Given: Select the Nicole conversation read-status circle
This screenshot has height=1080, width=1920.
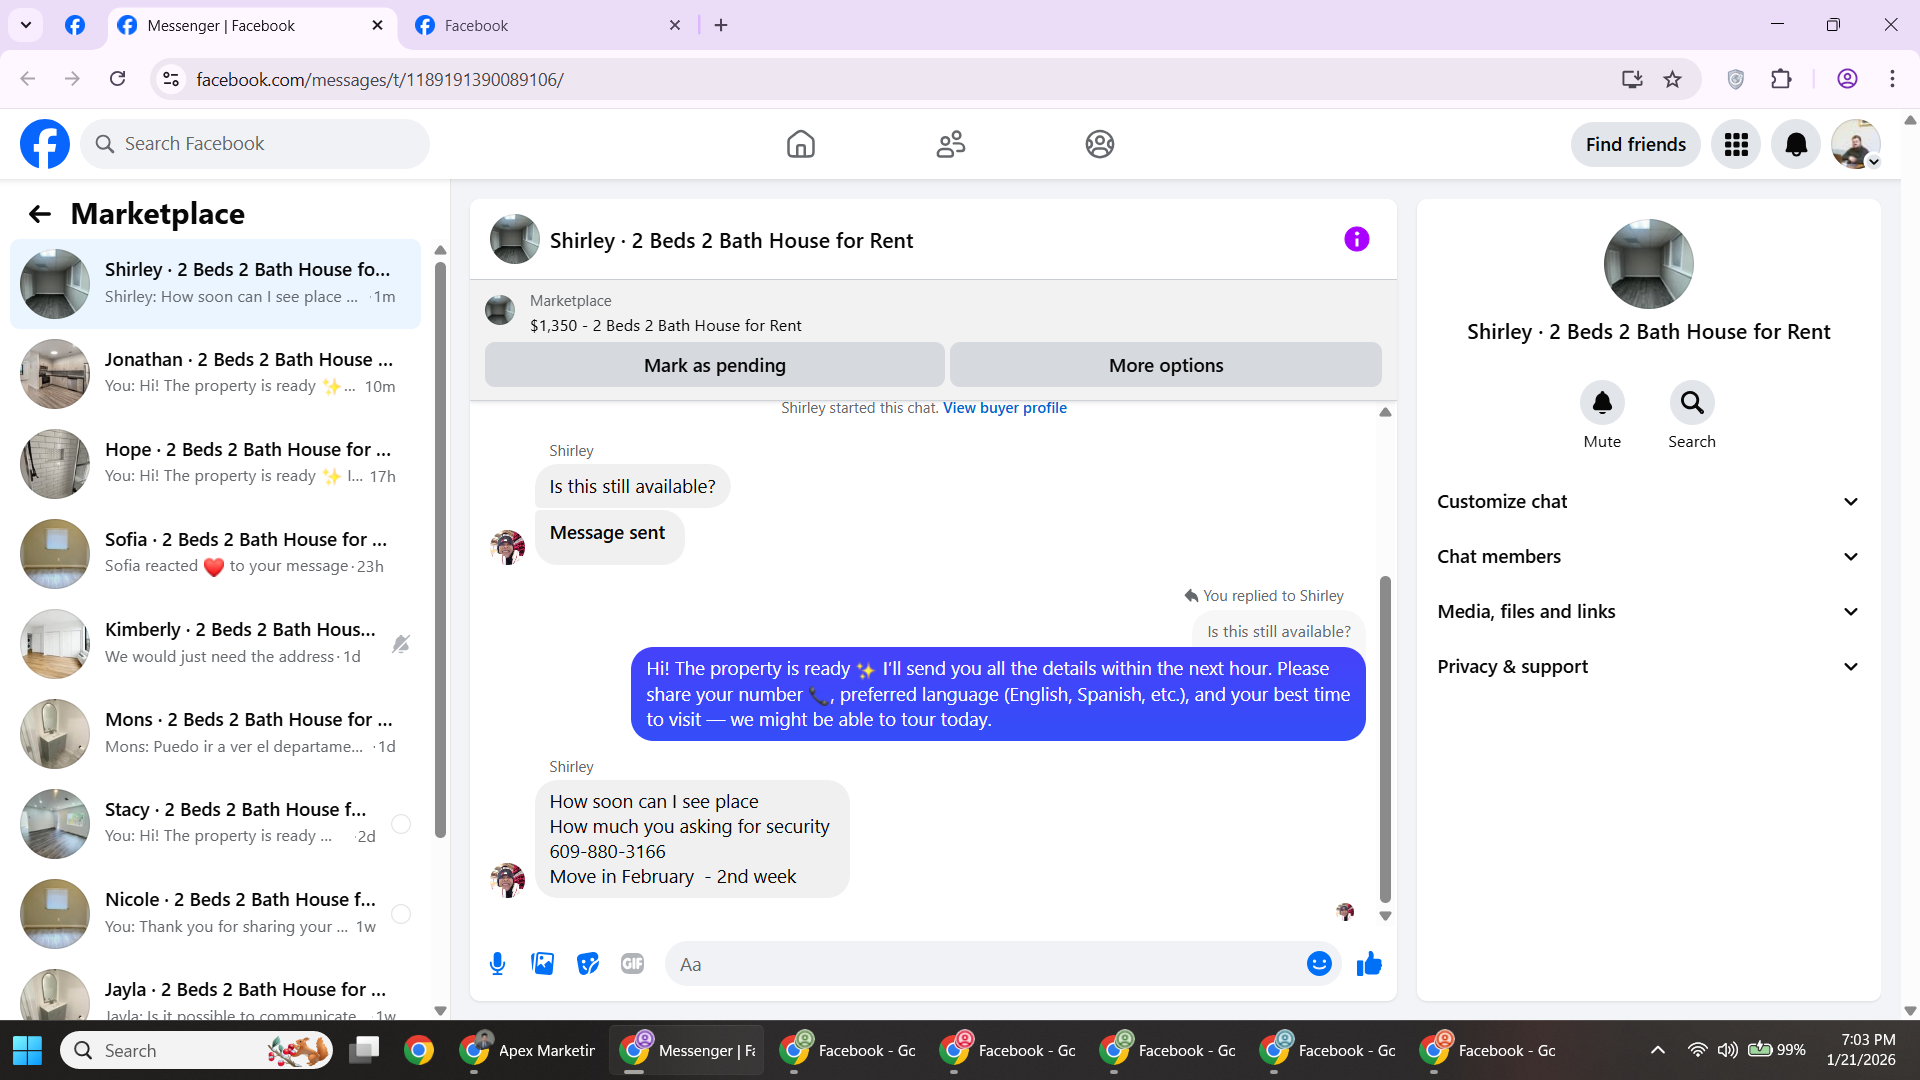Looking at the screenshot, I should (401, 914).
